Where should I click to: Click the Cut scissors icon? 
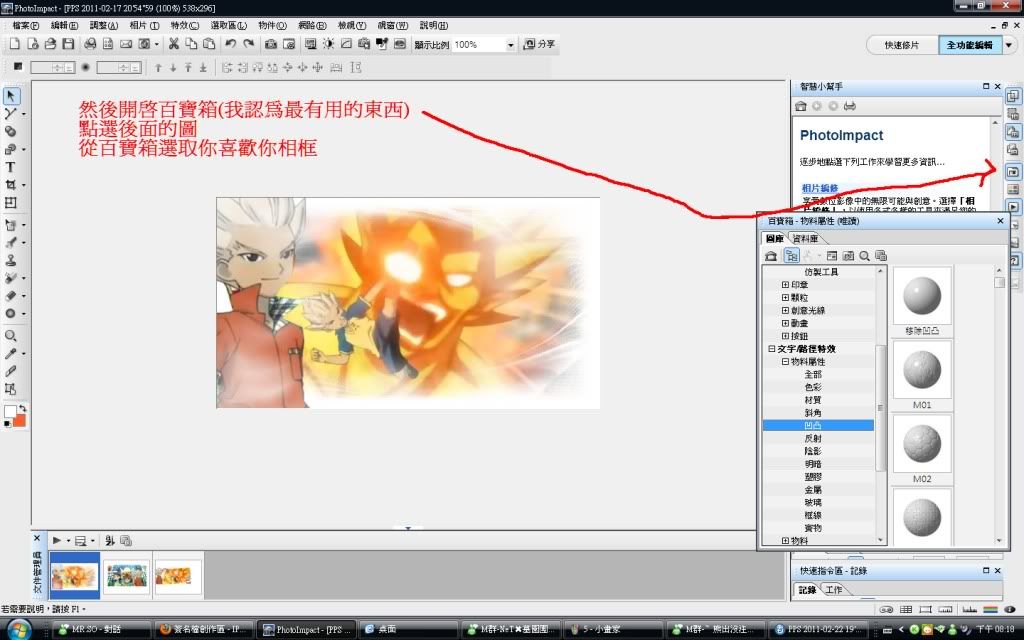174,44
